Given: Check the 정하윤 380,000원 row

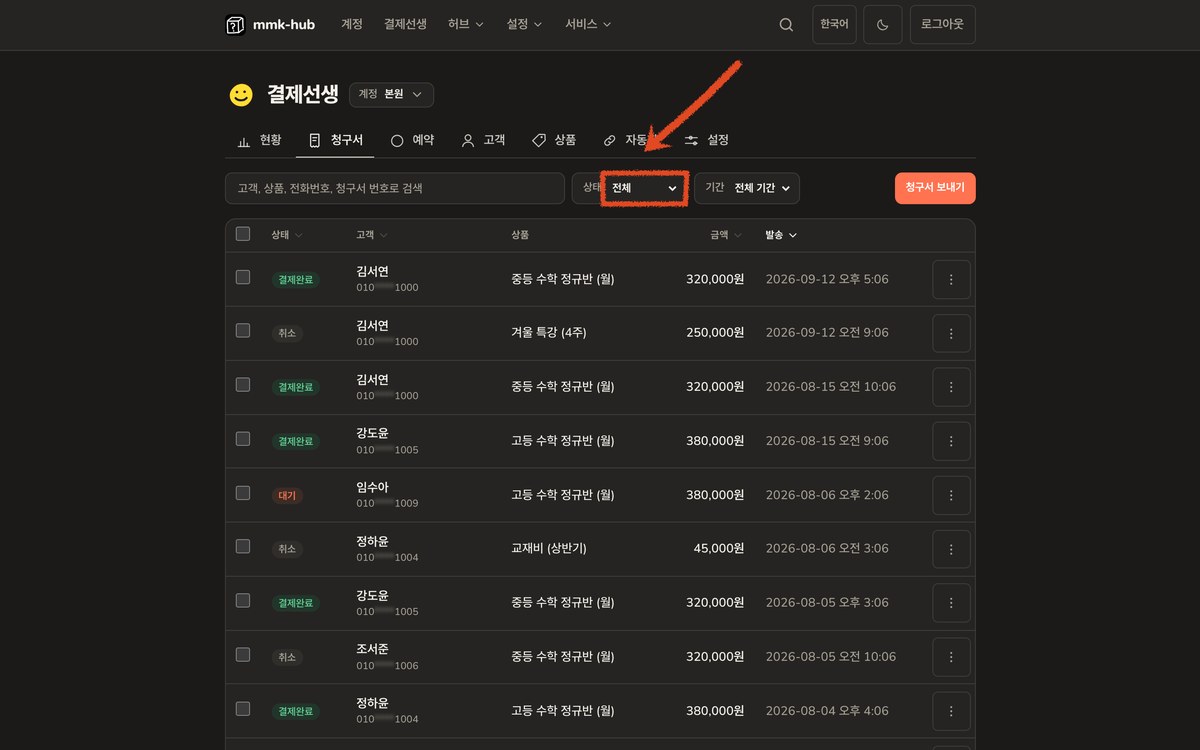Looking at the screenshot, I should click(243, 709).
